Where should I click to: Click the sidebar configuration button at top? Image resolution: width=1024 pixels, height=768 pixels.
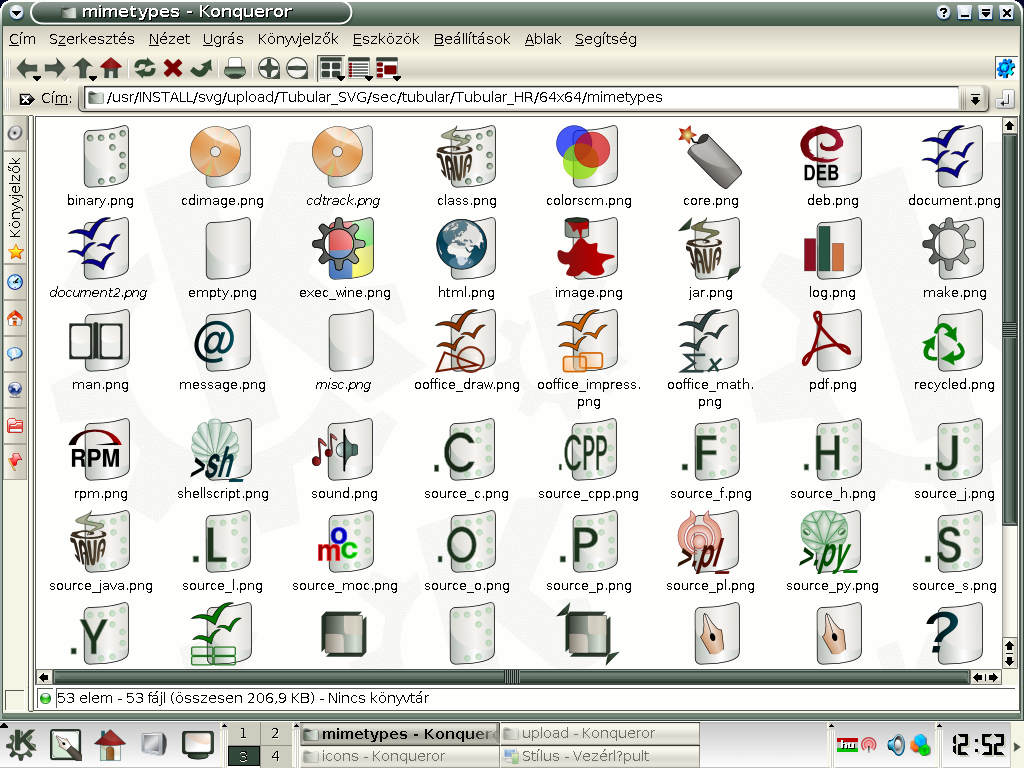tap(15, 133)
